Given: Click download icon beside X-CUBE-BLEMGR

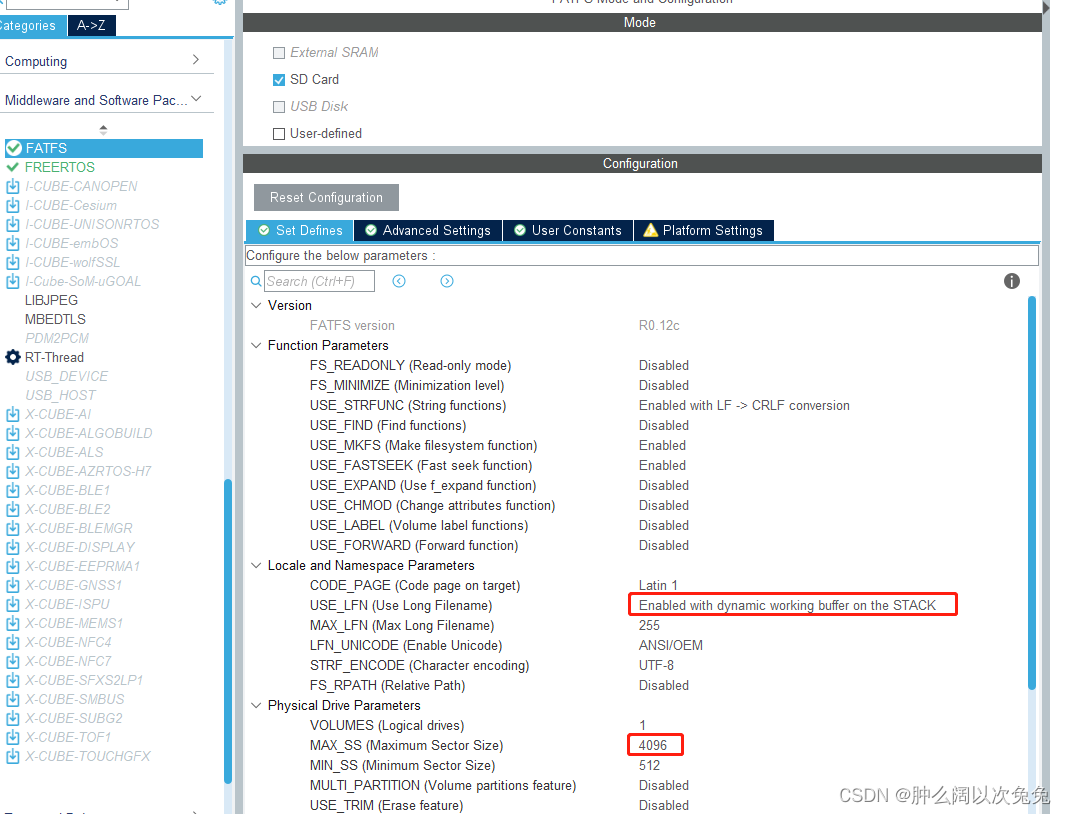Looking at the screenshot, I should pos(12,528).
